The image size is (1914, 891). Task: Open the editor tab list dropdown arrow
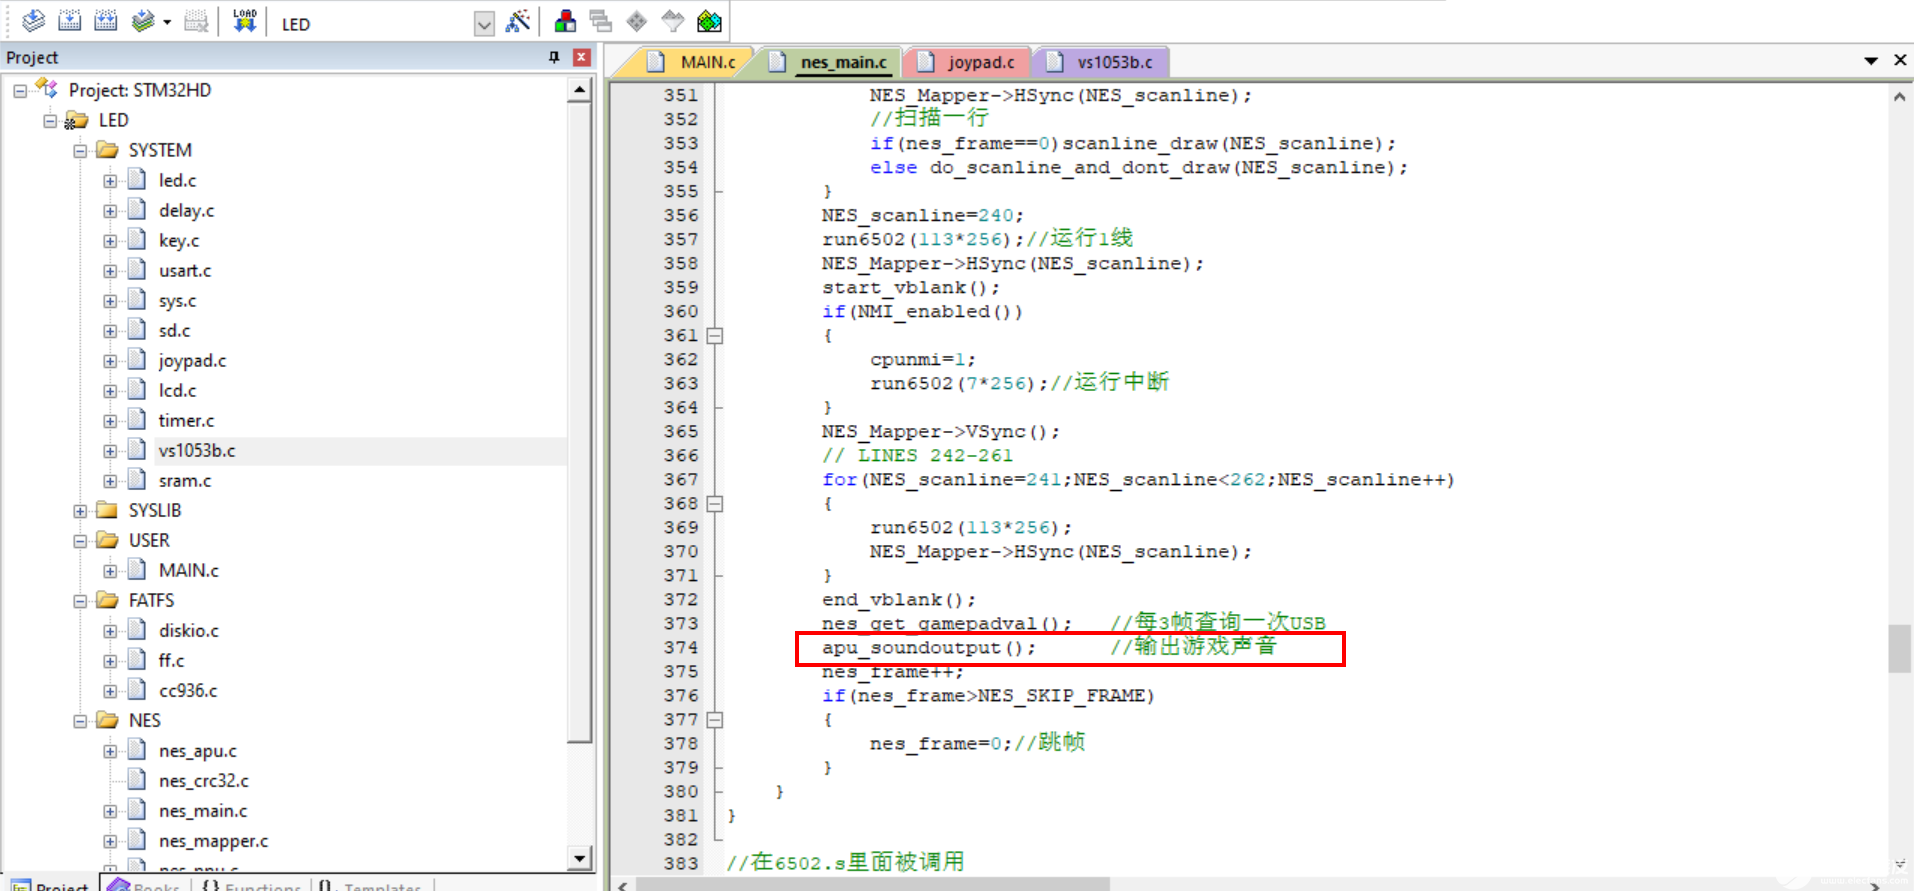[x=1871, y=61]
